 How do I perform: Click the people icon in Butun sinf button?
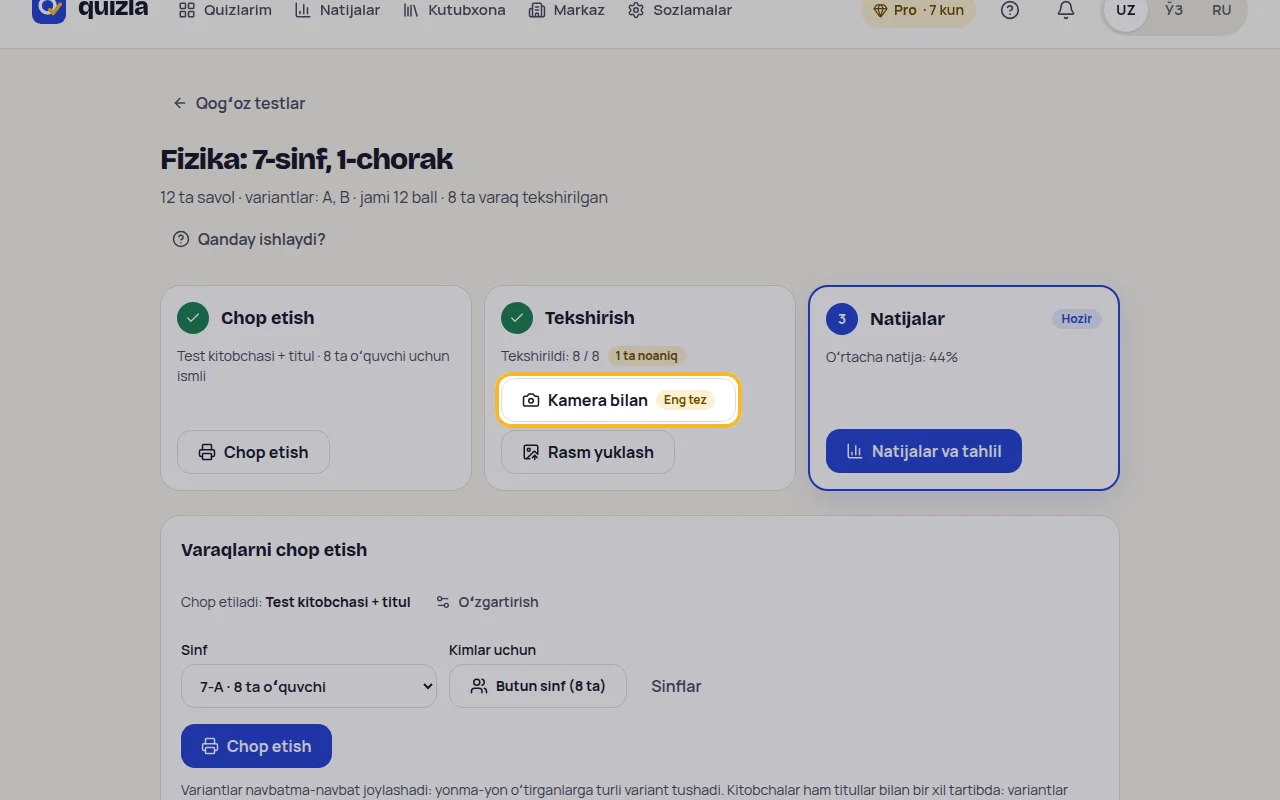coord(479,686)
